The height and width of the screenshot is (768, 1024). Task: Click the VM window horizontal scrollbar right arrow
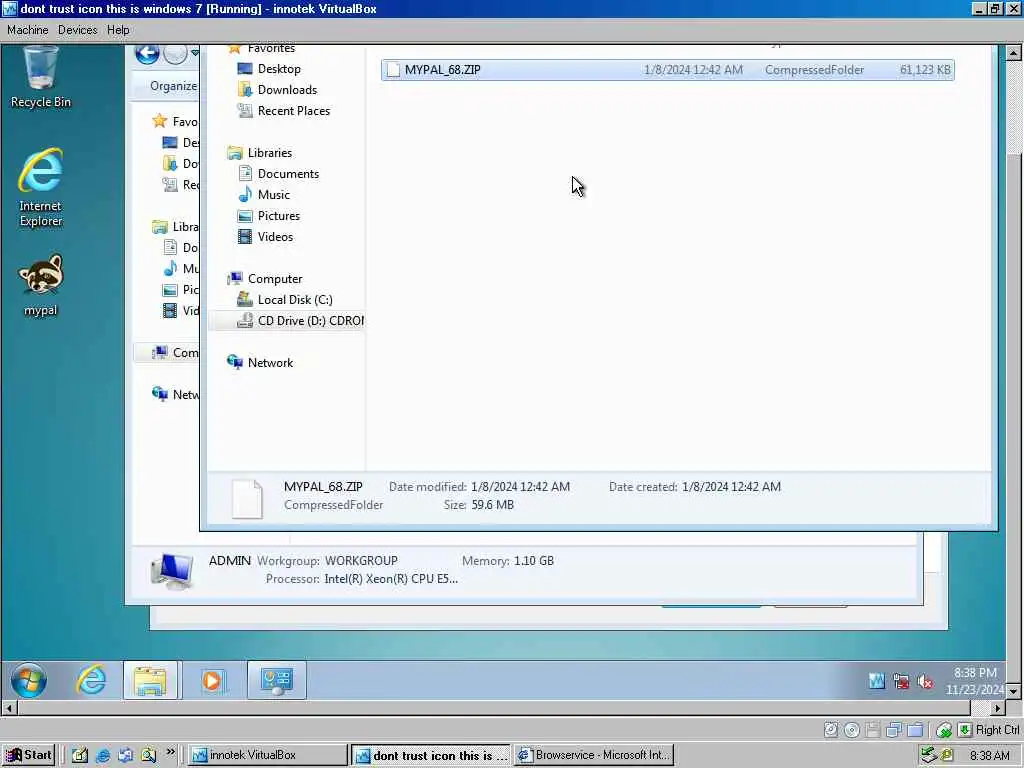[997, 708]
